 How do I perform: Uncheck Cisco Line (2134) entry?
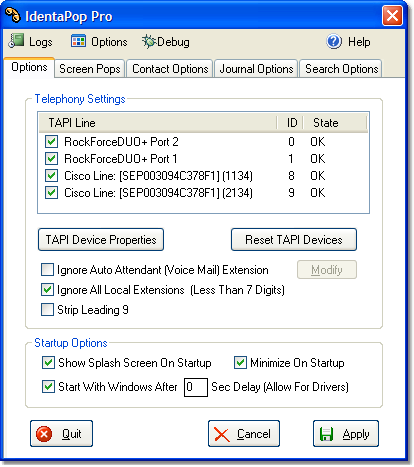point(52,193)
